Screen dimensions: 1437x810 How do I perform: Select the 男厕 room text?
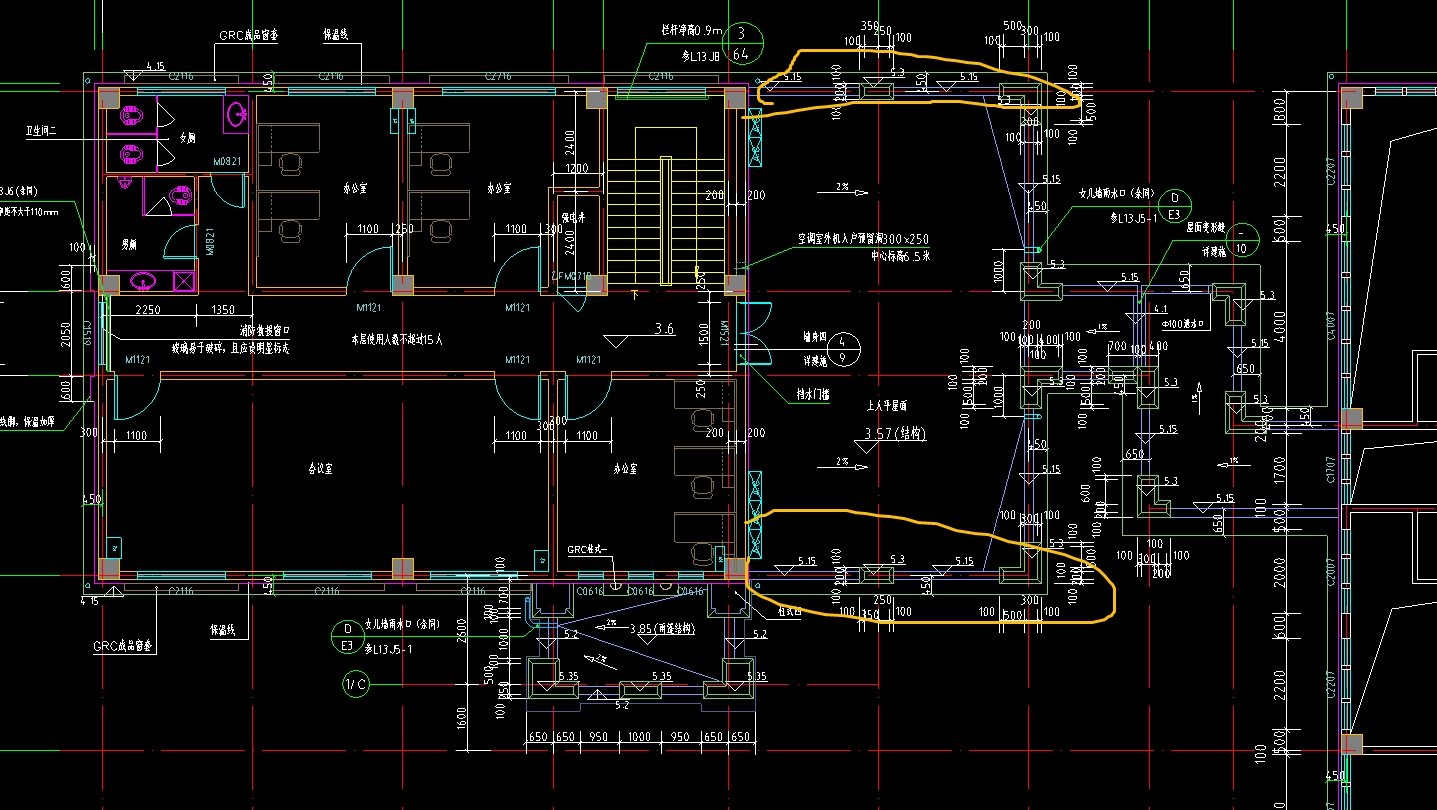coord(129,243)
